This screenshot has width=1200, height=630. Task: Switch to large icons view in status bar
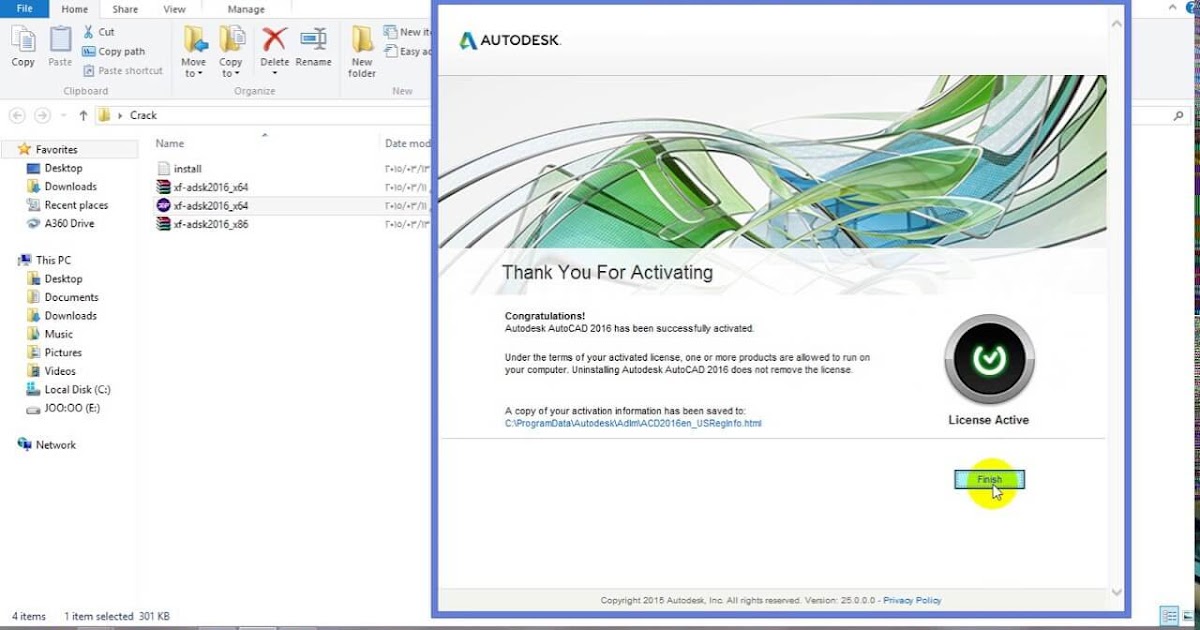tap(1187, 616)
